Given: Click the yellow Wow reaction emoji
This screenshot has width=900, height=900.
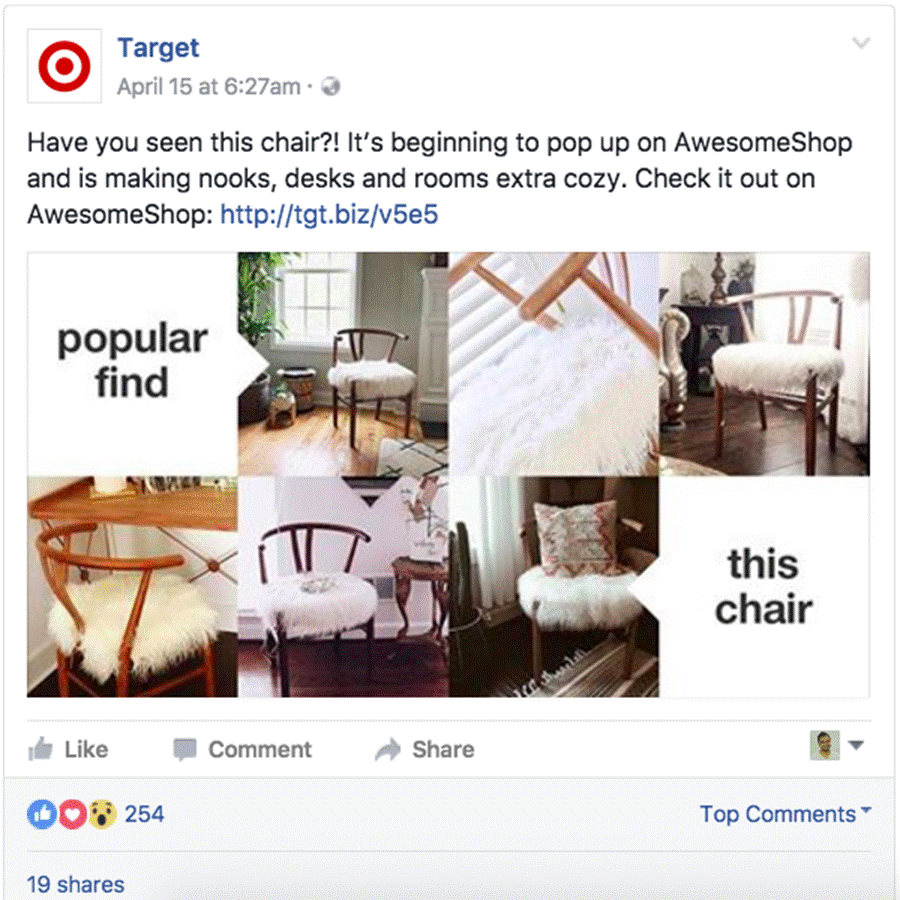Looking at the screenshot, I should 102,814.
